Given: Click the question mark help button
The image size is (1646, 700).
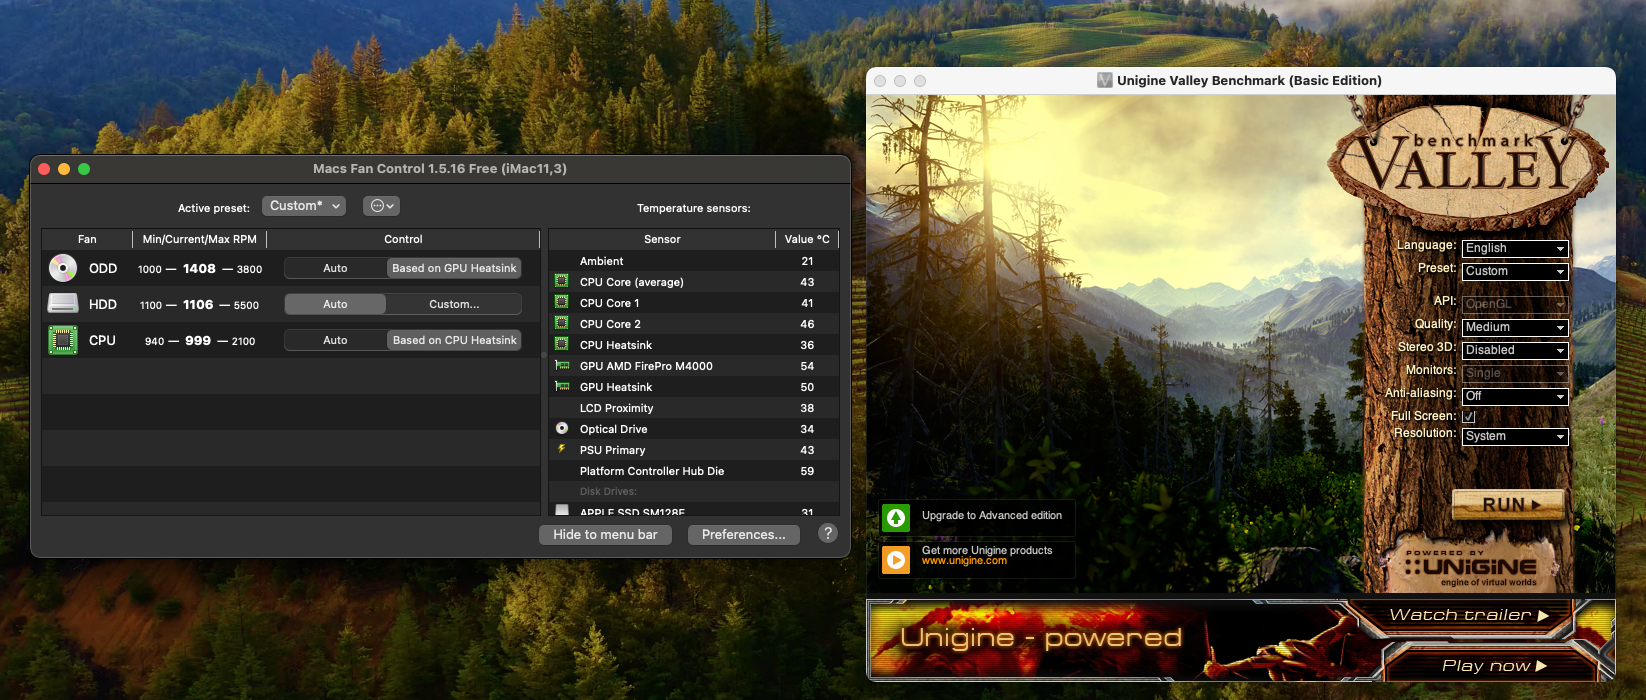Looking at the screenshot, I should tap(827, 533).
